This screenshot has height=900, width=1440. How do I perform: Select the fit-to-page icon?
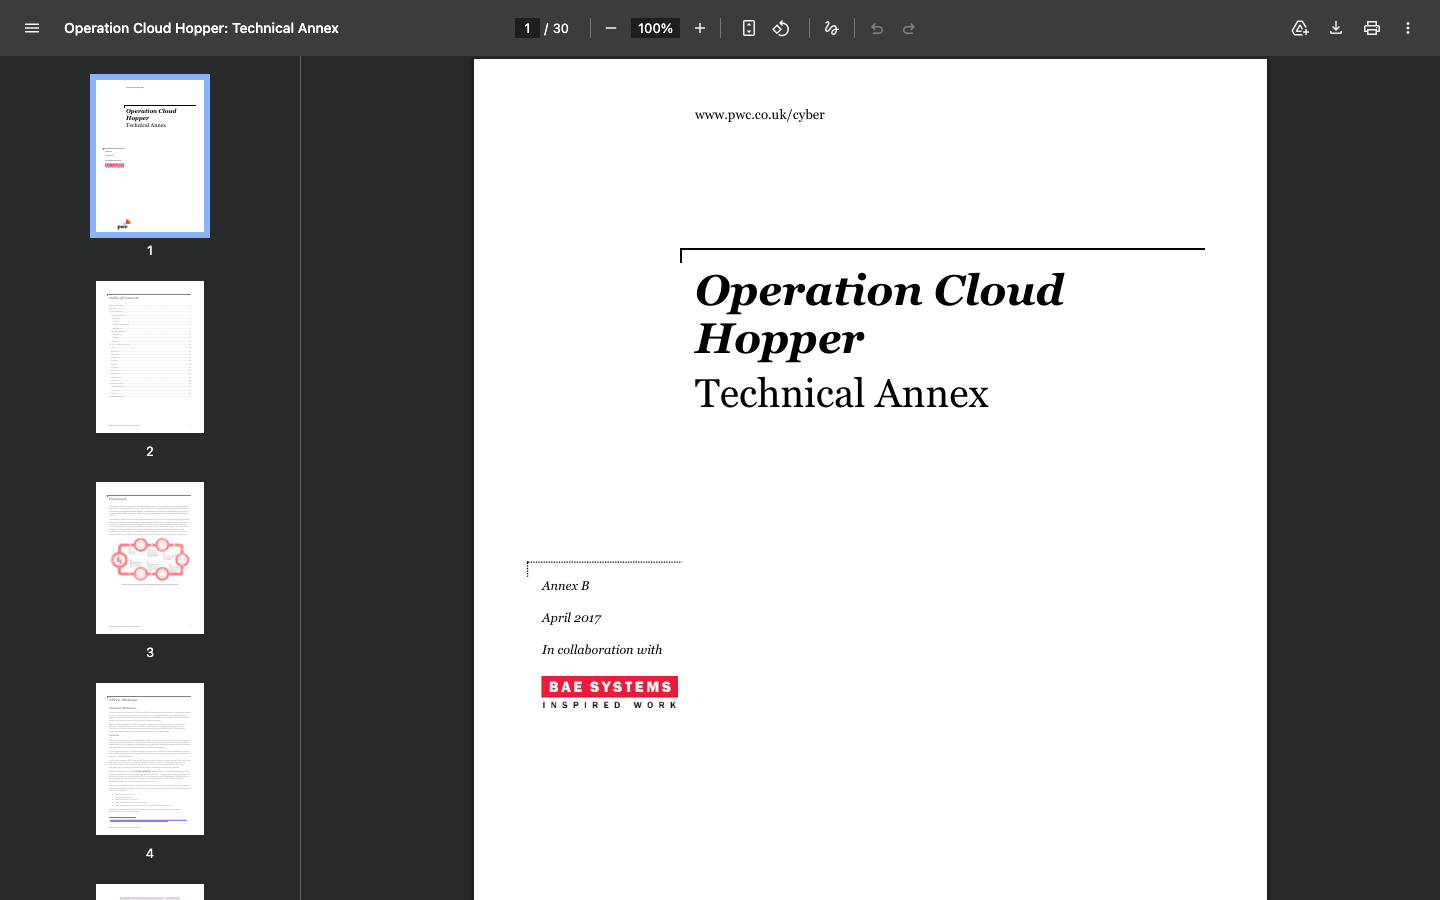click(x=748, y=28)
